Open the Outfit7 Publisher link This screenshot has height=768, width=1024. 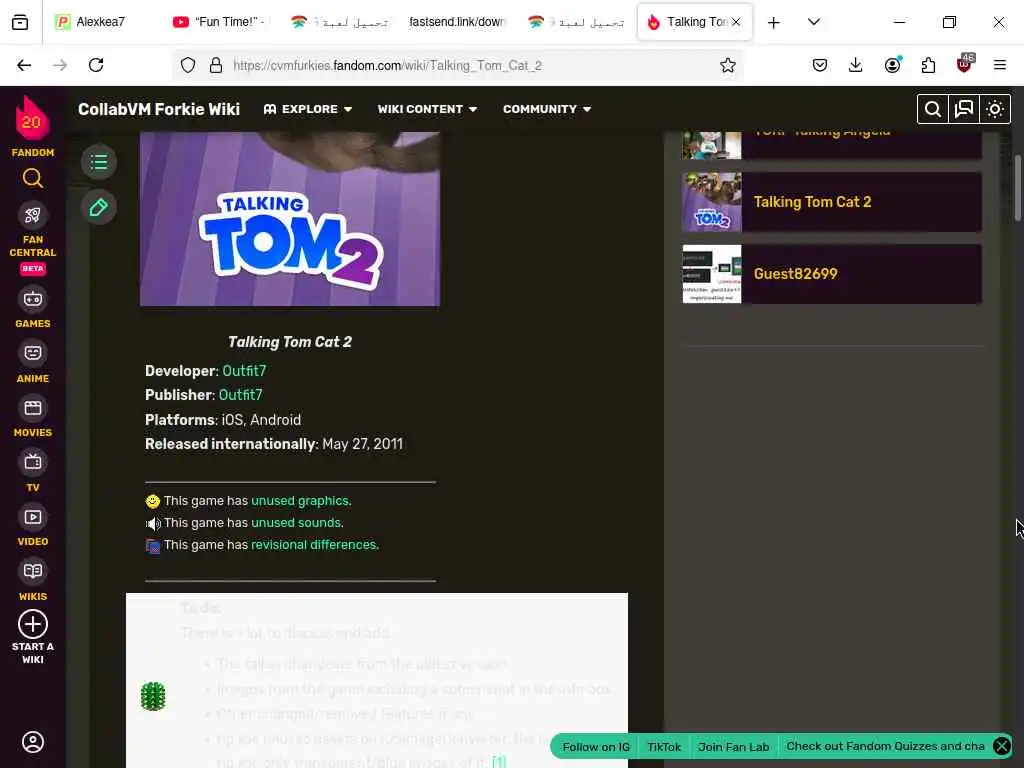click(x=240, y=395)
